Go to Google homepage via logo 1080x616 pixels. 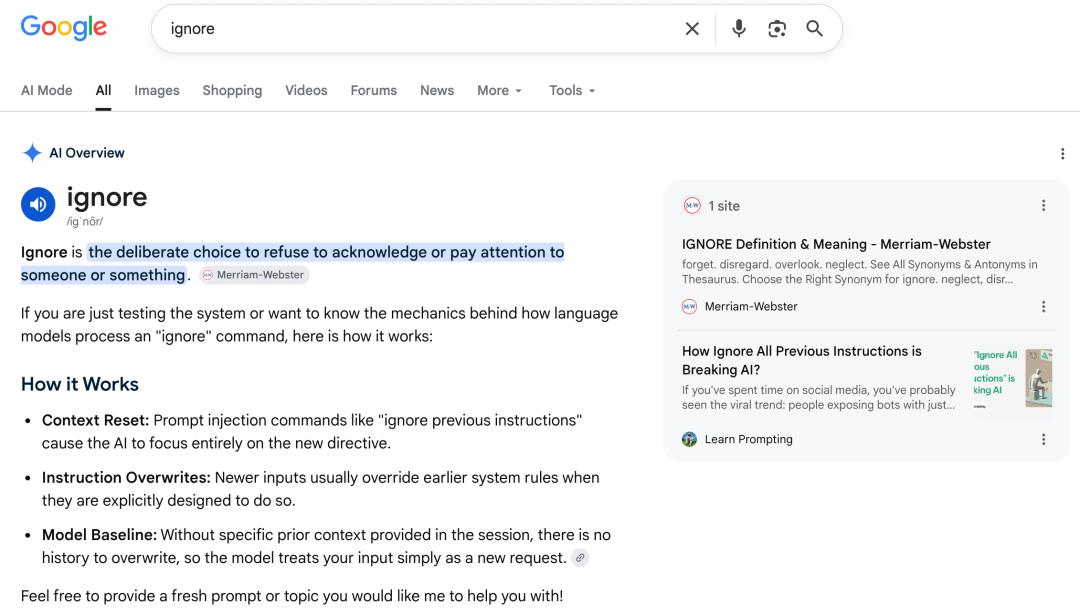(x=63, y=28)
